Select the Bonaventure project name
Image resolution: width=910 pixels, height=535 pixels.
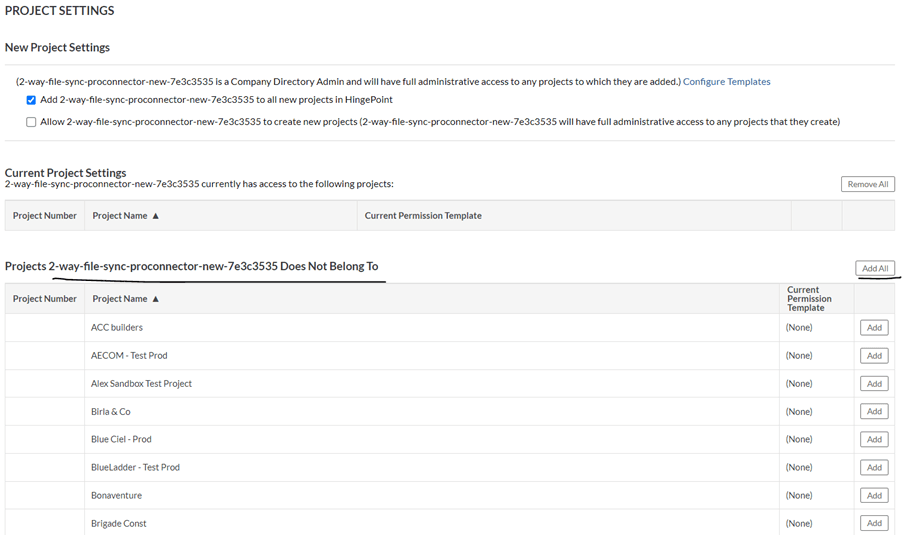coord(116,496)
